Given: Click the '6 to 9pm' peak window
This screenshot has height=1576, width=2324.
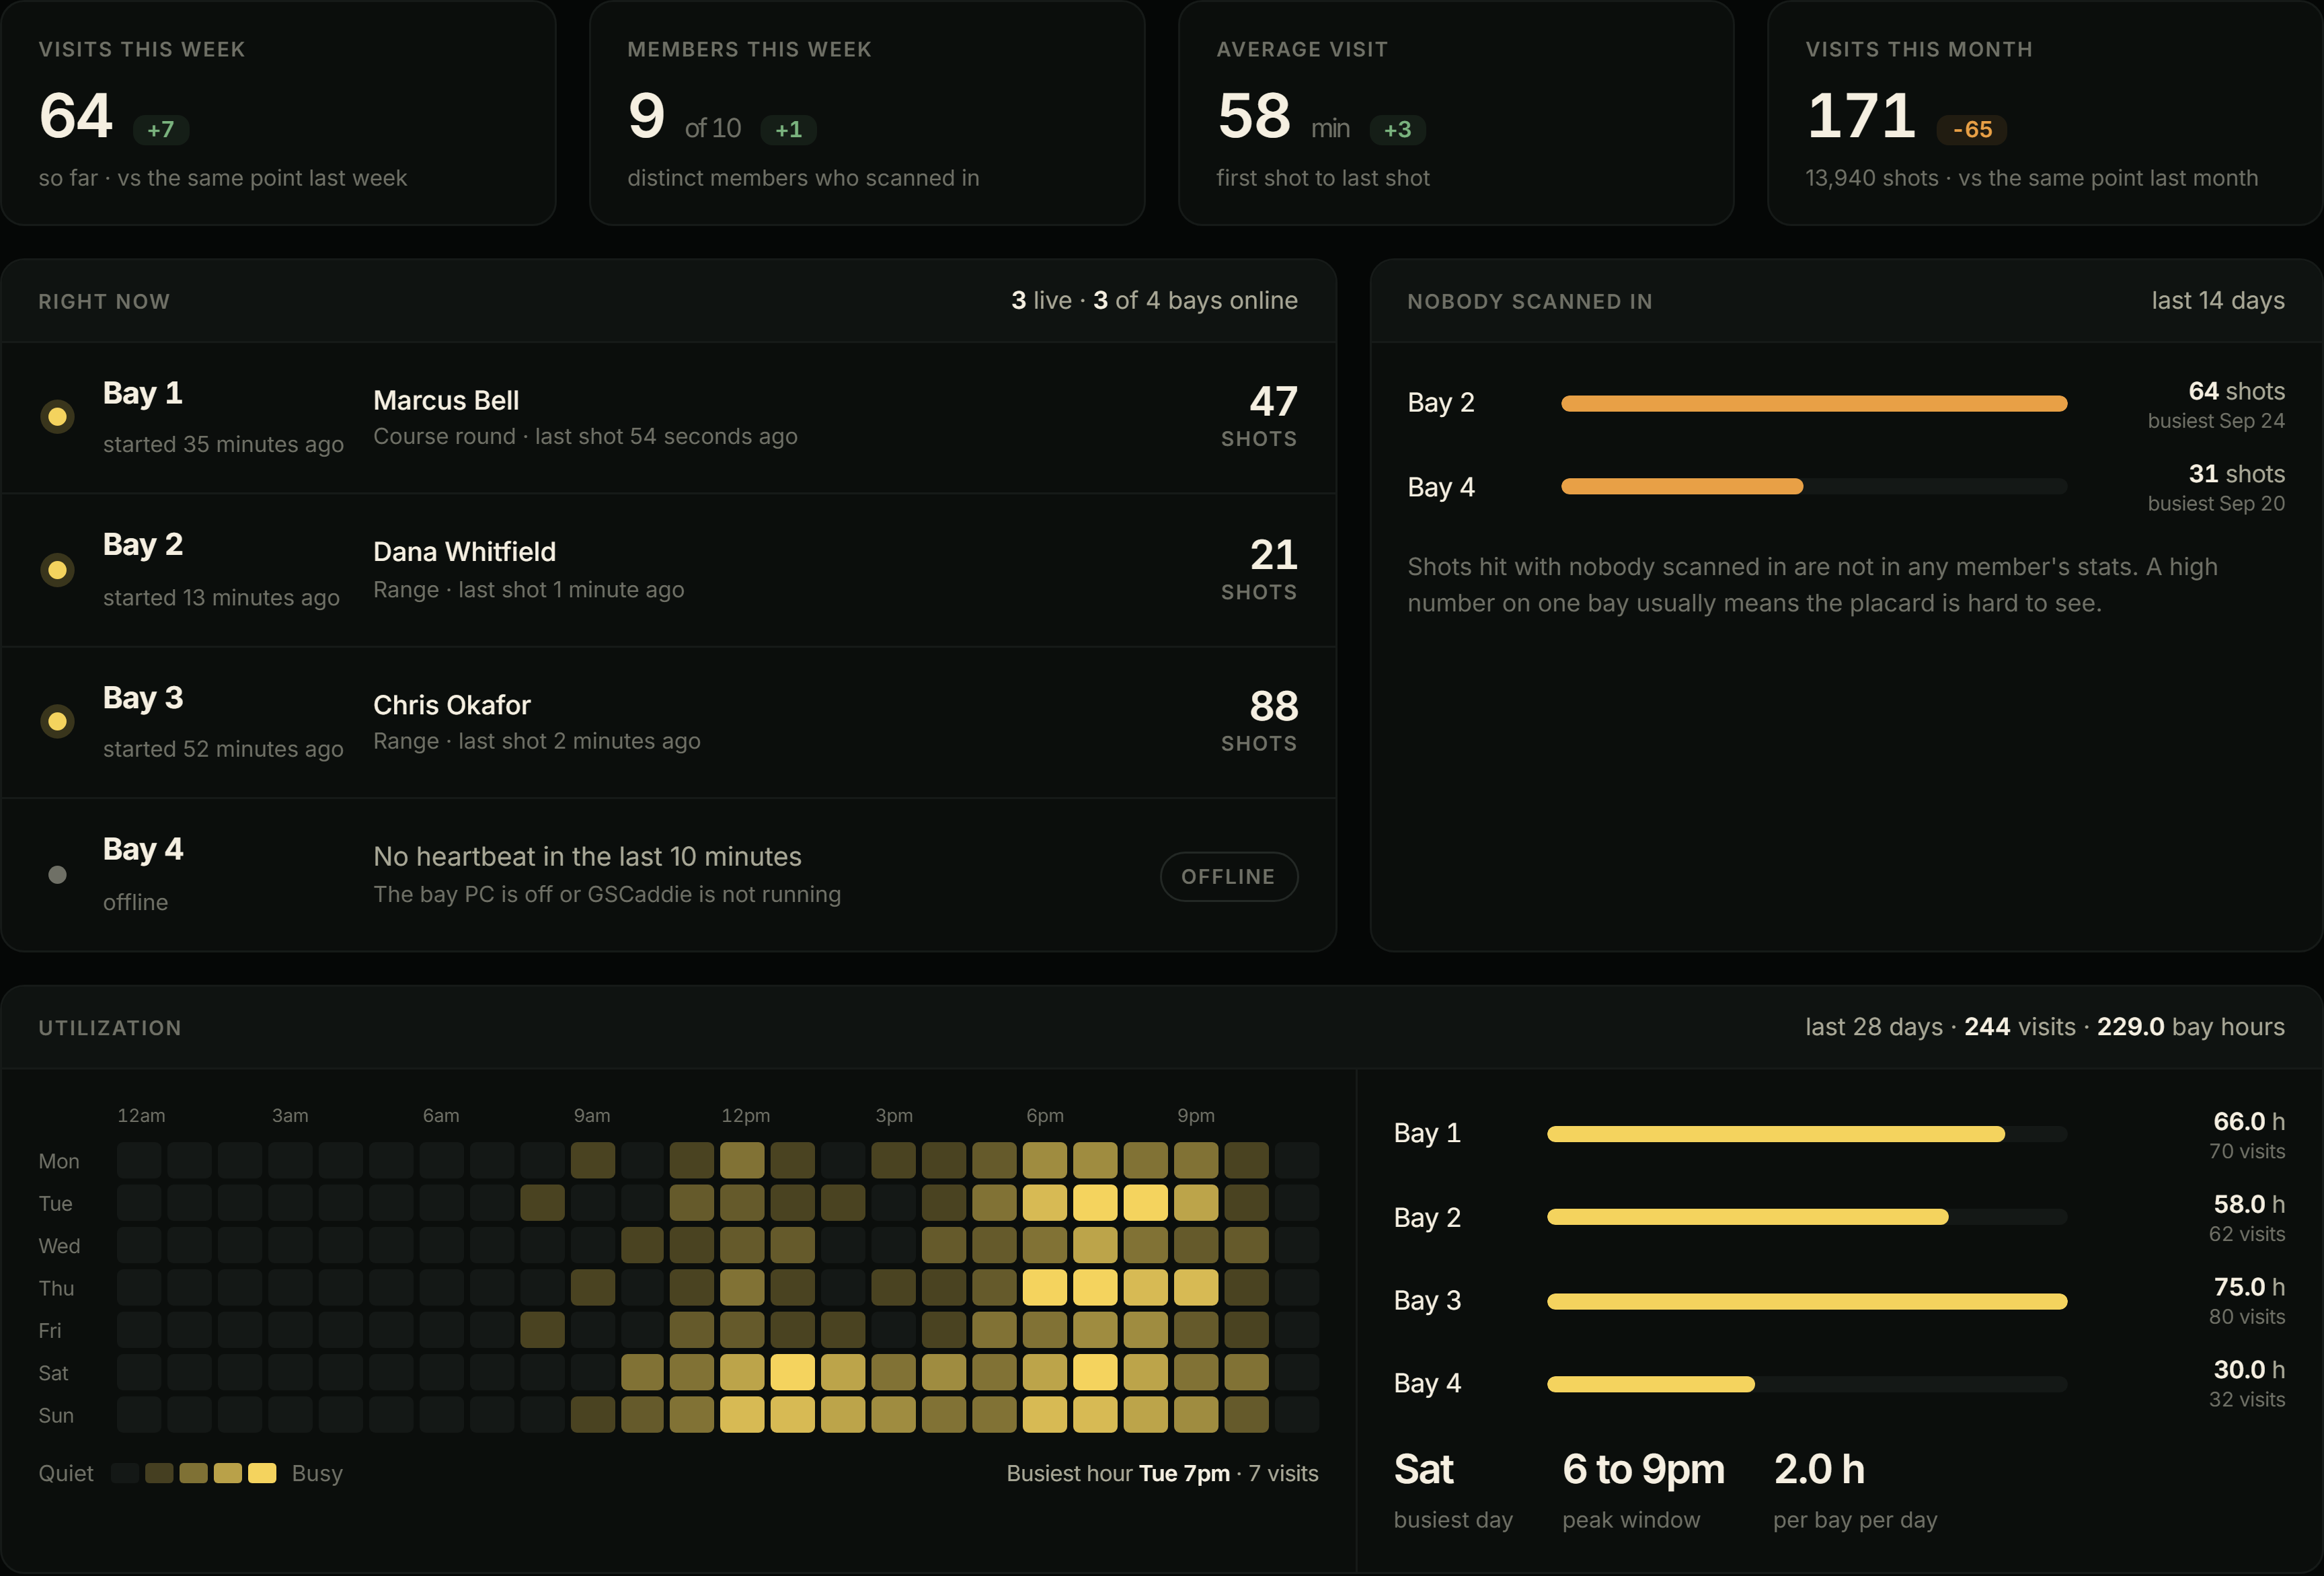Looking at the screenshot, I should (x=1643, y=1469).
